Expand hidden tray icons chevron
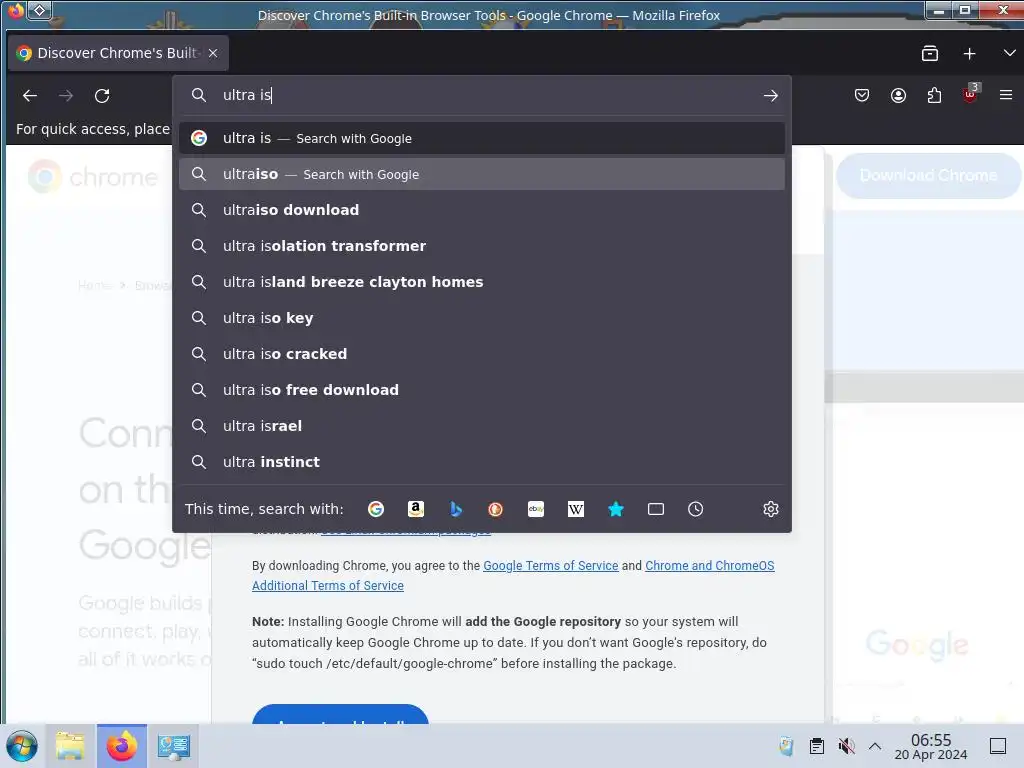The width and height of the screenshot is (1024, 768). (875, 746)
